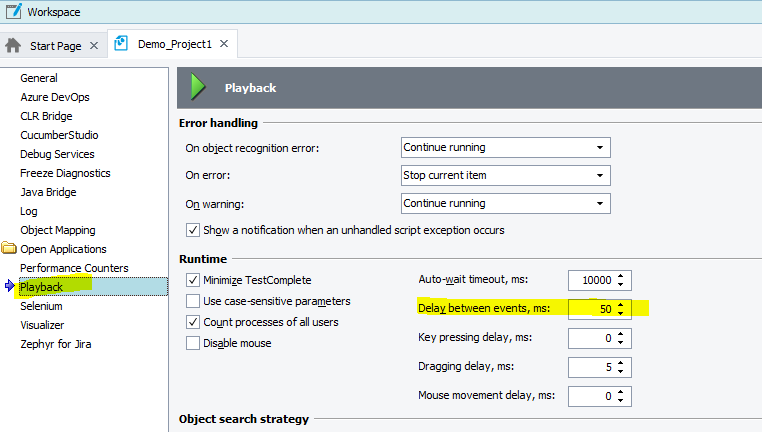Toggle Minimize TestComplete checkbox
The width and height of the screenshot is (762, 432).
(x=193, y=280)
